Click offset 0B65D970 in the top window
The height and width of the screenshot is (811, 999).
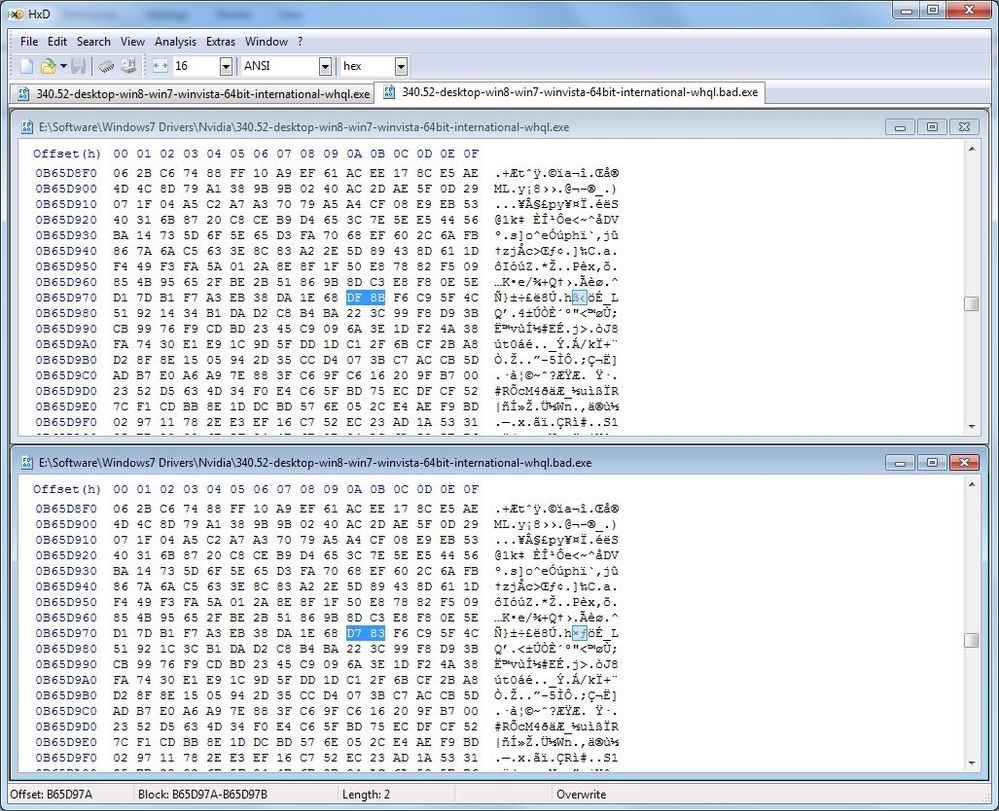pos(66,298)
